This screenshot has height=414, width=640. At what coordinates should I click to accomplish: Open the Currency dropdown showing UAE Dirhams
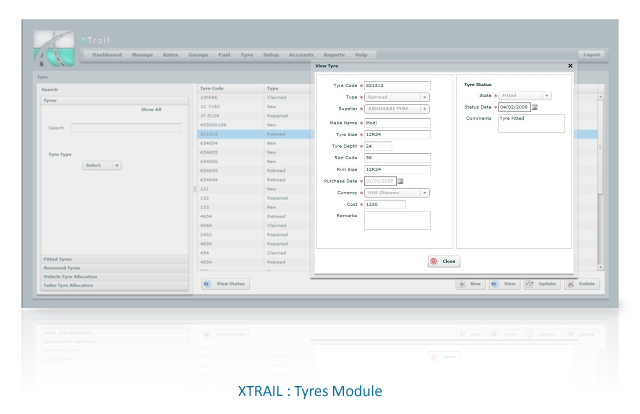(x=397, y=193)
